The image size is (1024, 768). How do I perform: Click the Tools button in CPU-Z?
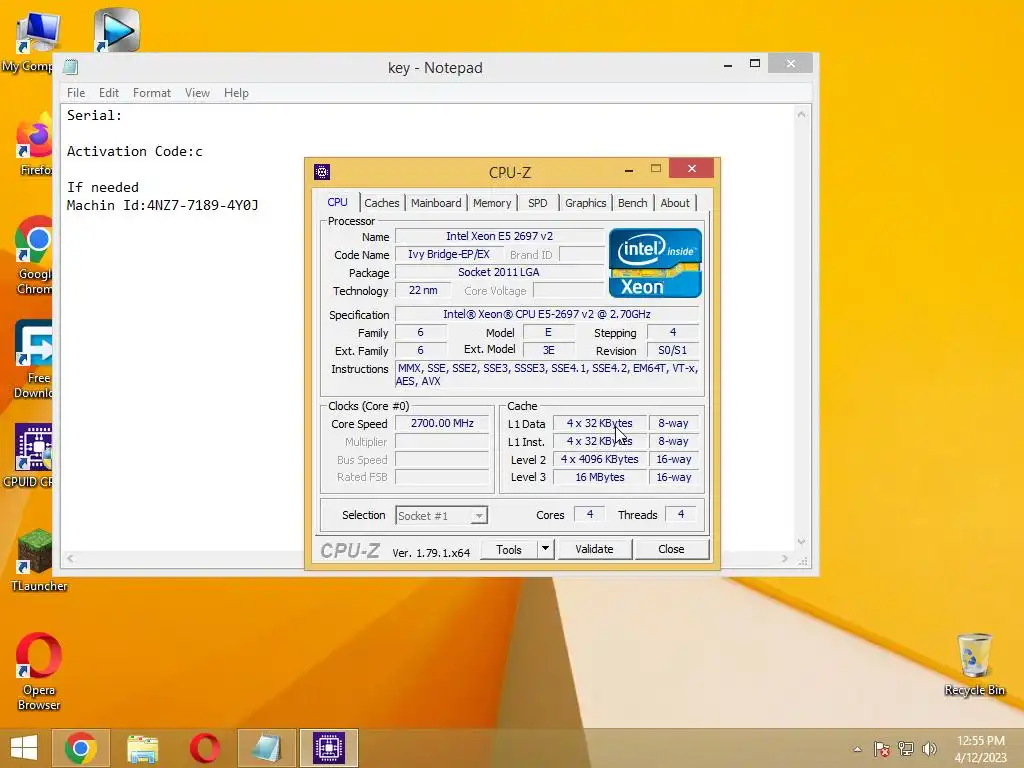(509, 549)
